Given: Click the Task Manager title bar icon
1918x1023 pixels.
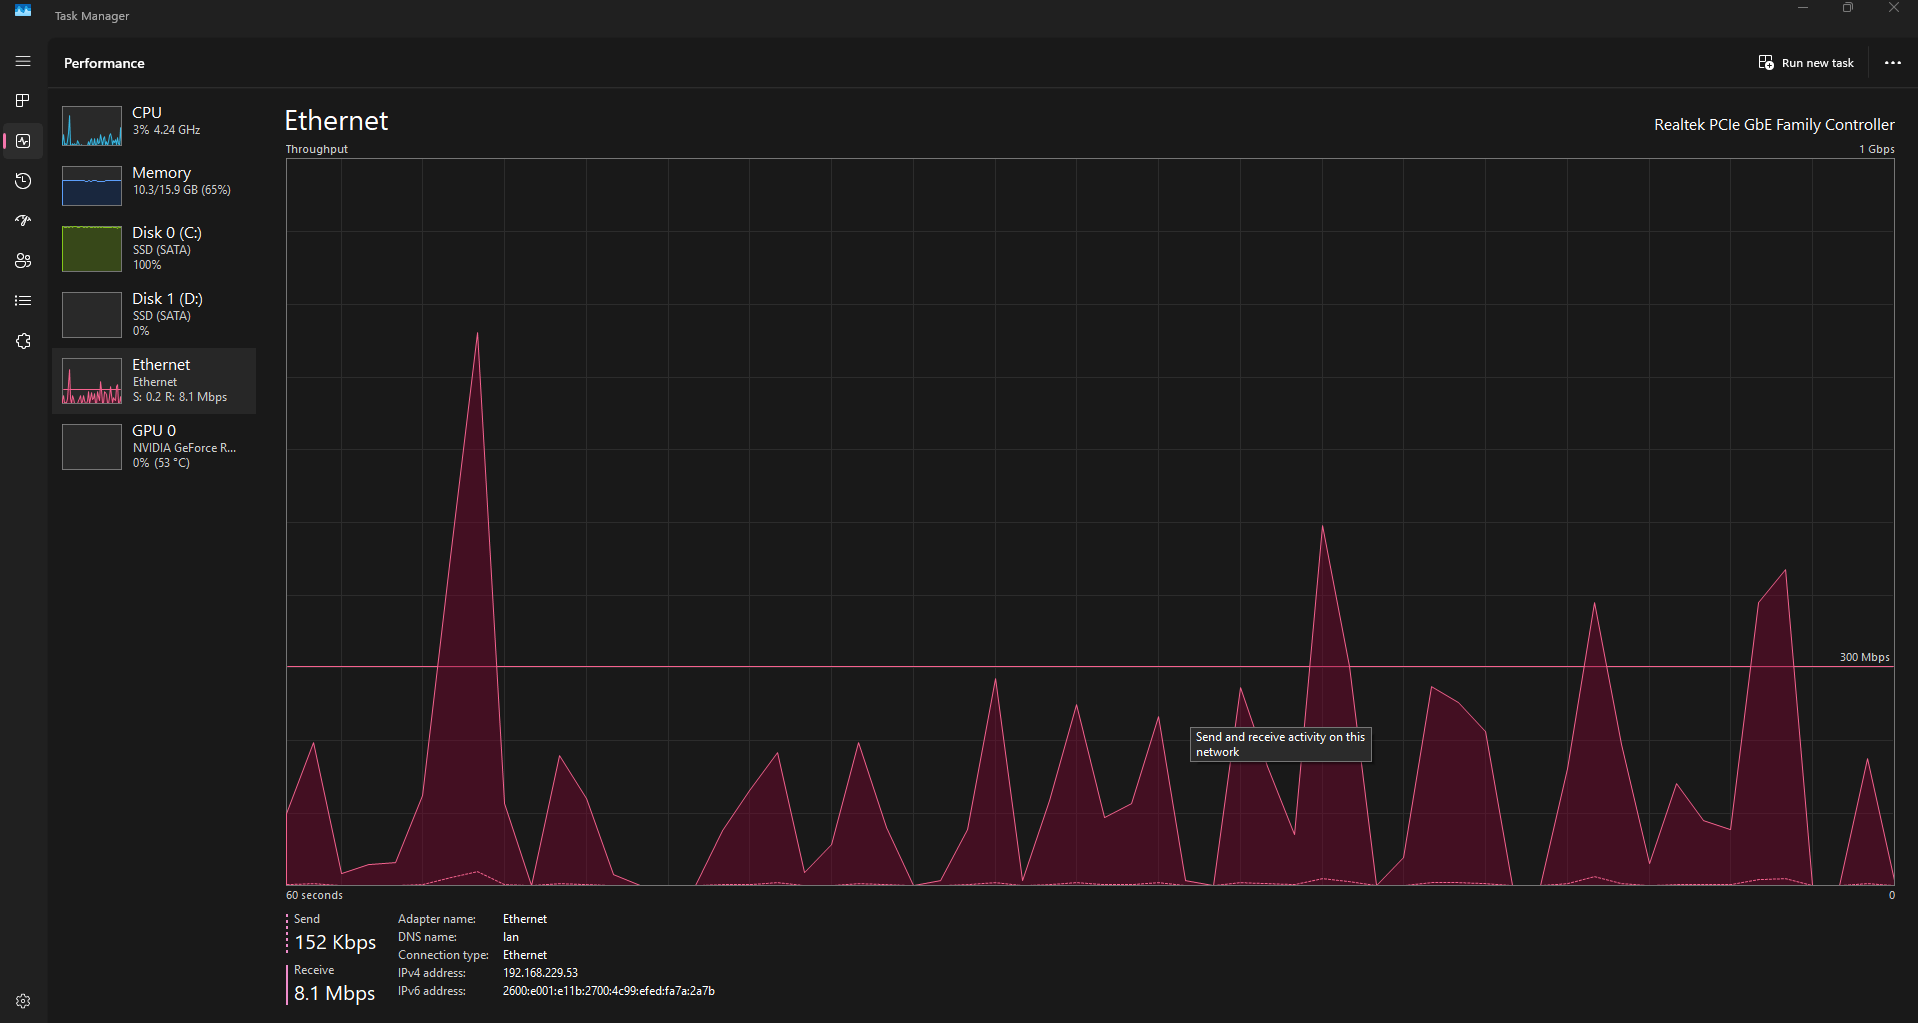Looking at the screenshot, I should (22, 10).
